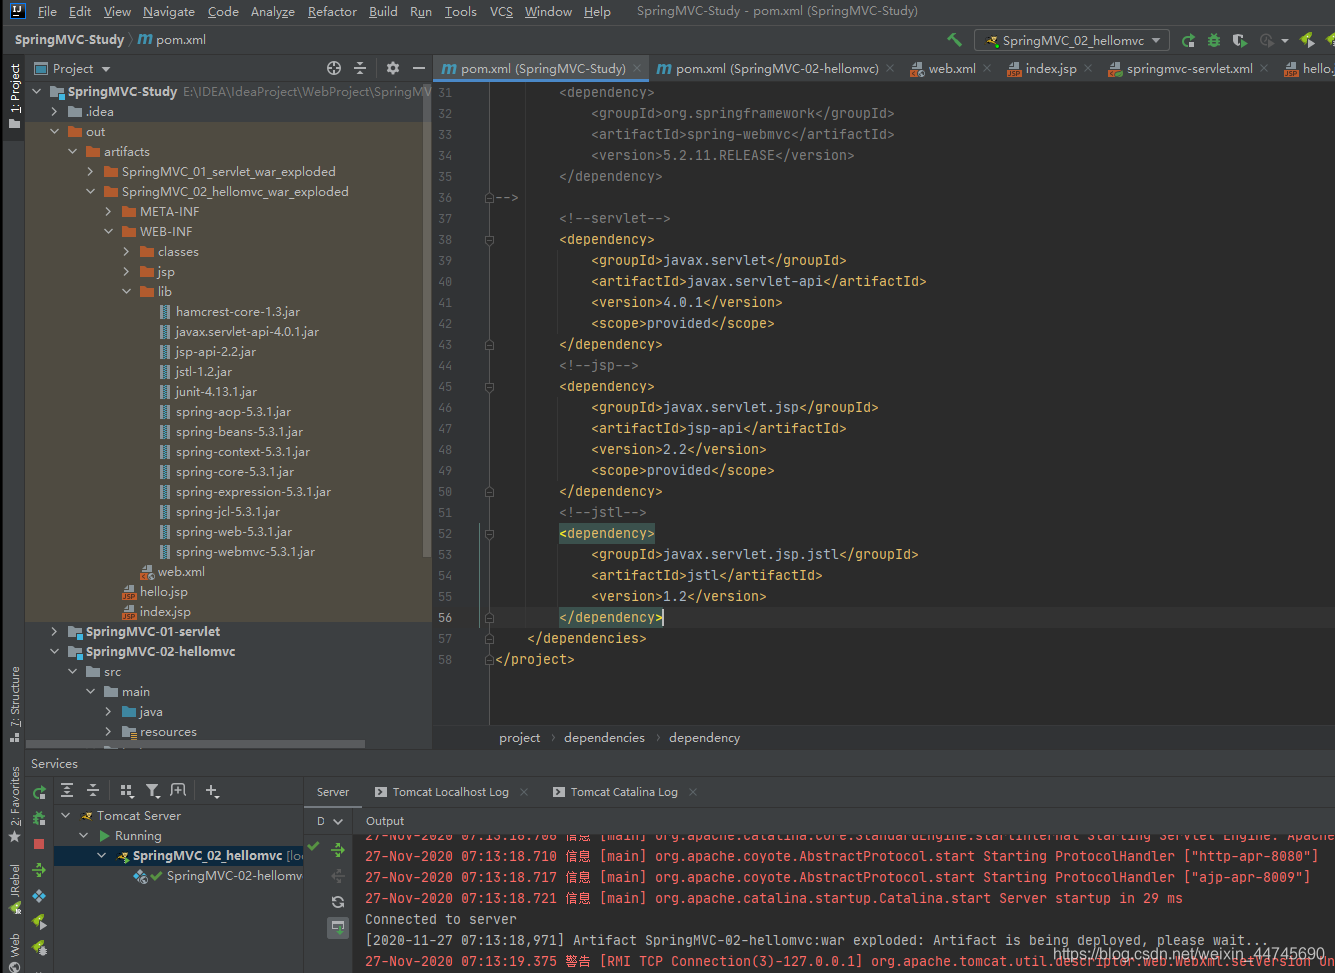This screenshot has width=1335, height=973.
Task: Click the dependencies breadcrumb below editor
Action: 604,738
